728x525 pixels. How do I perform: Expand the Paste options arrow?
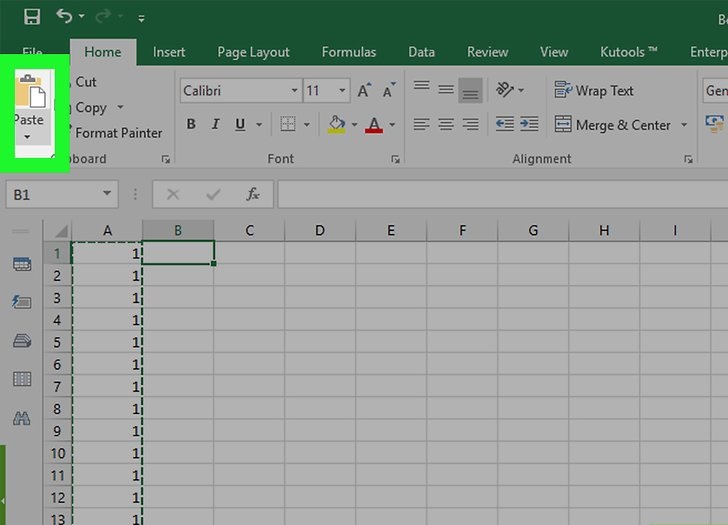(27, 137)
